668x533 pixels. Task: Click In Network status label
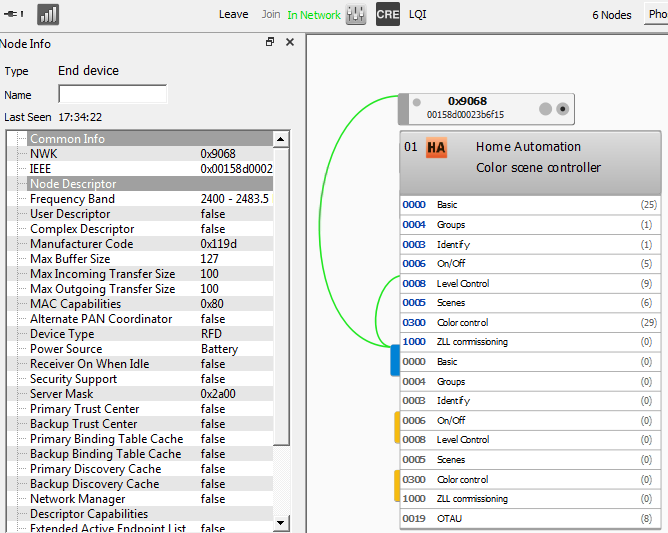314,15
